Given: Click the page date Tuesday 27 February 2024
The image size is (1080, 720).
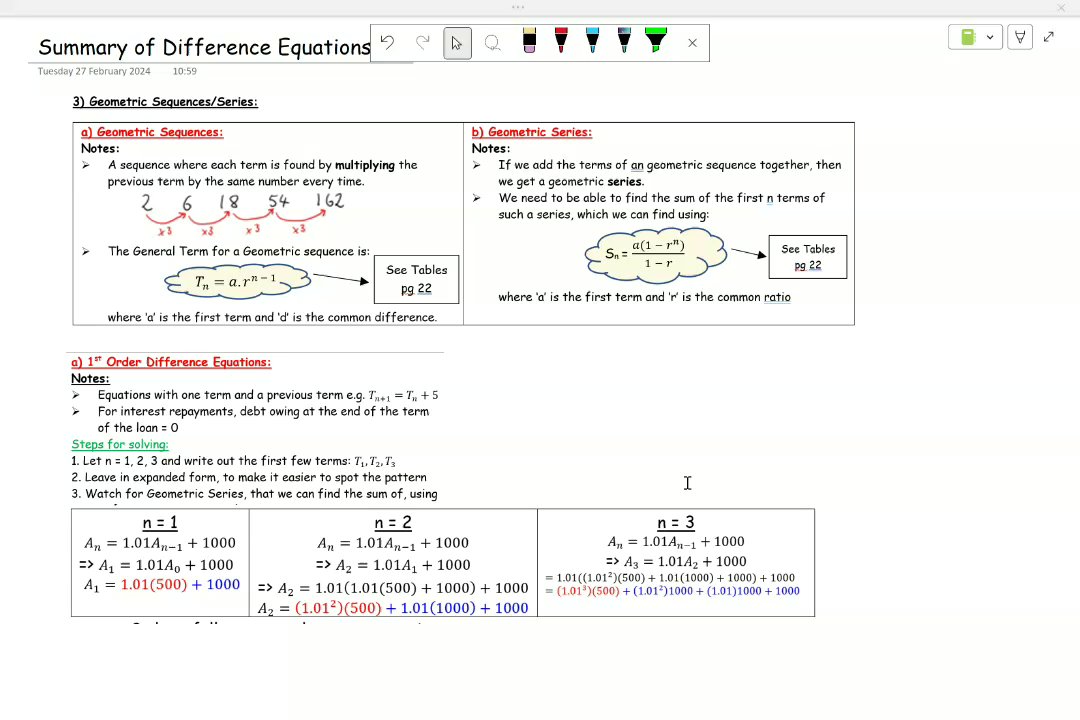Looking at the screenshot, I should (94, 71).
